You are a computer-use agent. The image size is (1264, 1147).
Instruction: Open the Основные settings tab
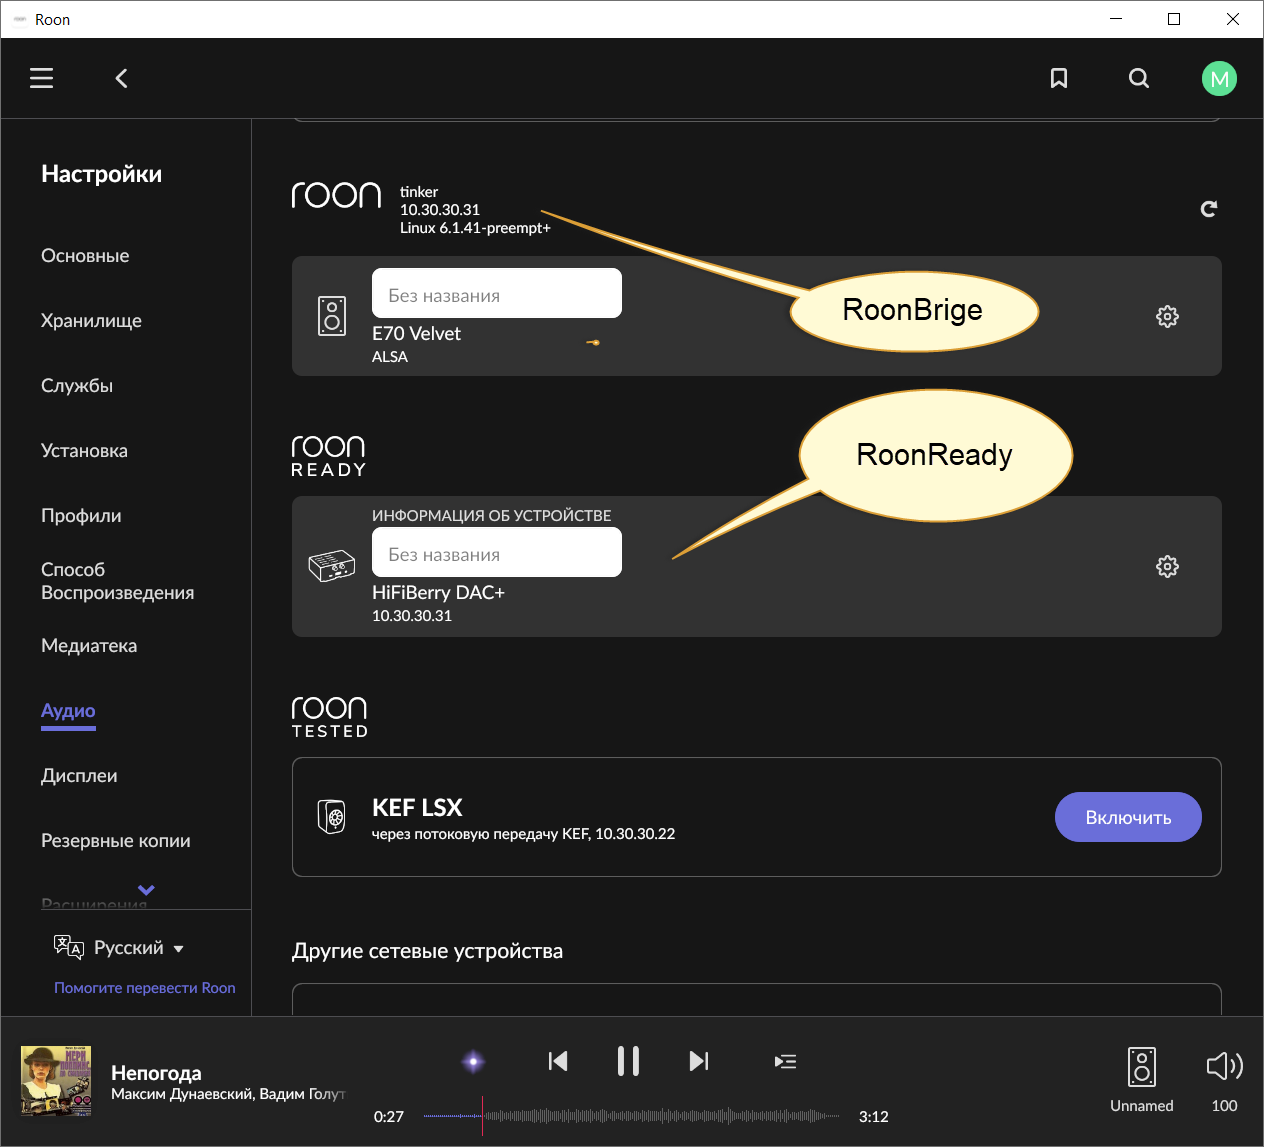85,256
